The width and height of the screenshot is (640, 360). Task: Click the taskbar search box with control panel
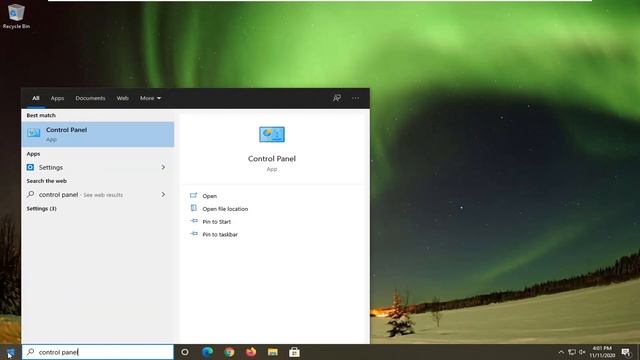click(x=98, y=352)
